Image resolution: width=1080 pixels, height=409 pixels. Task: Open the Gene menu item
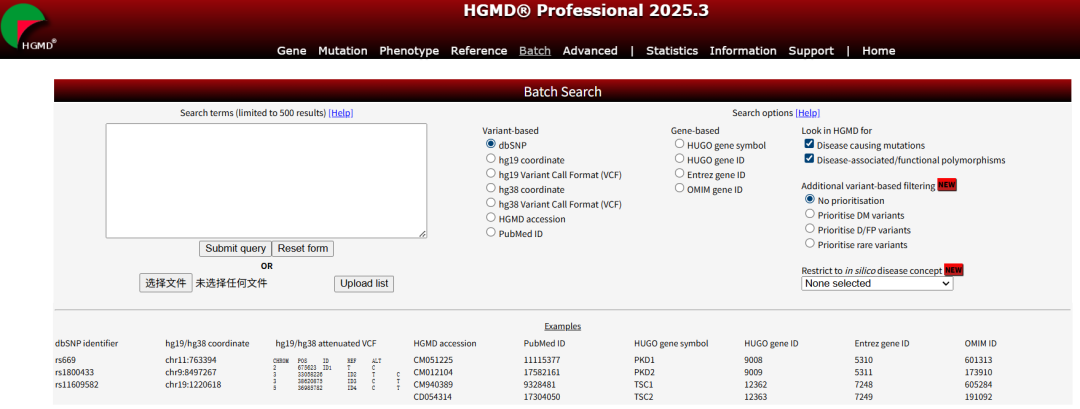(x=291, y=51)
